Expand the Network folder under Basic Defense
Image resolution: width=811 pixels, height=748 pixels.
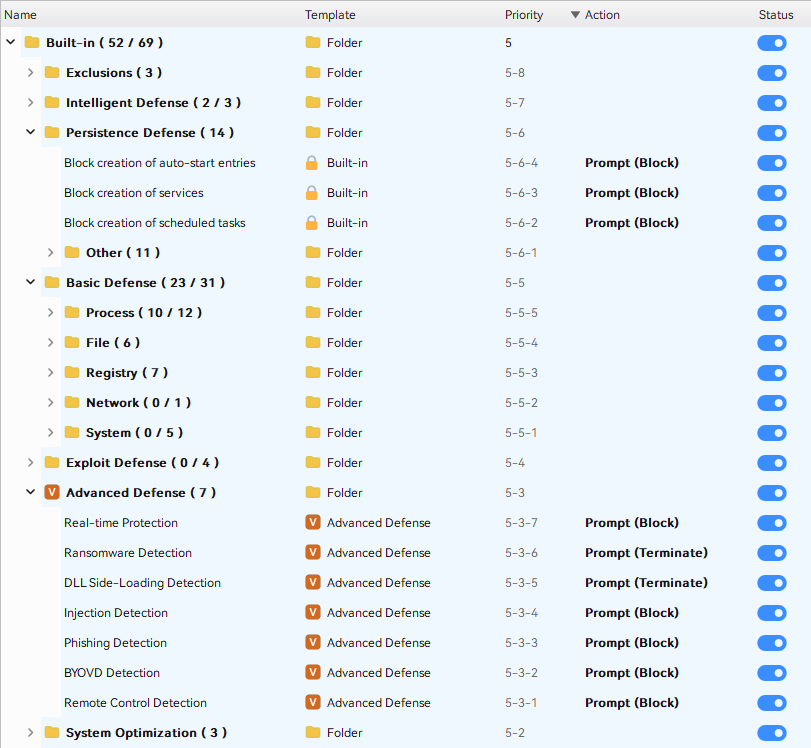point(50,402)
